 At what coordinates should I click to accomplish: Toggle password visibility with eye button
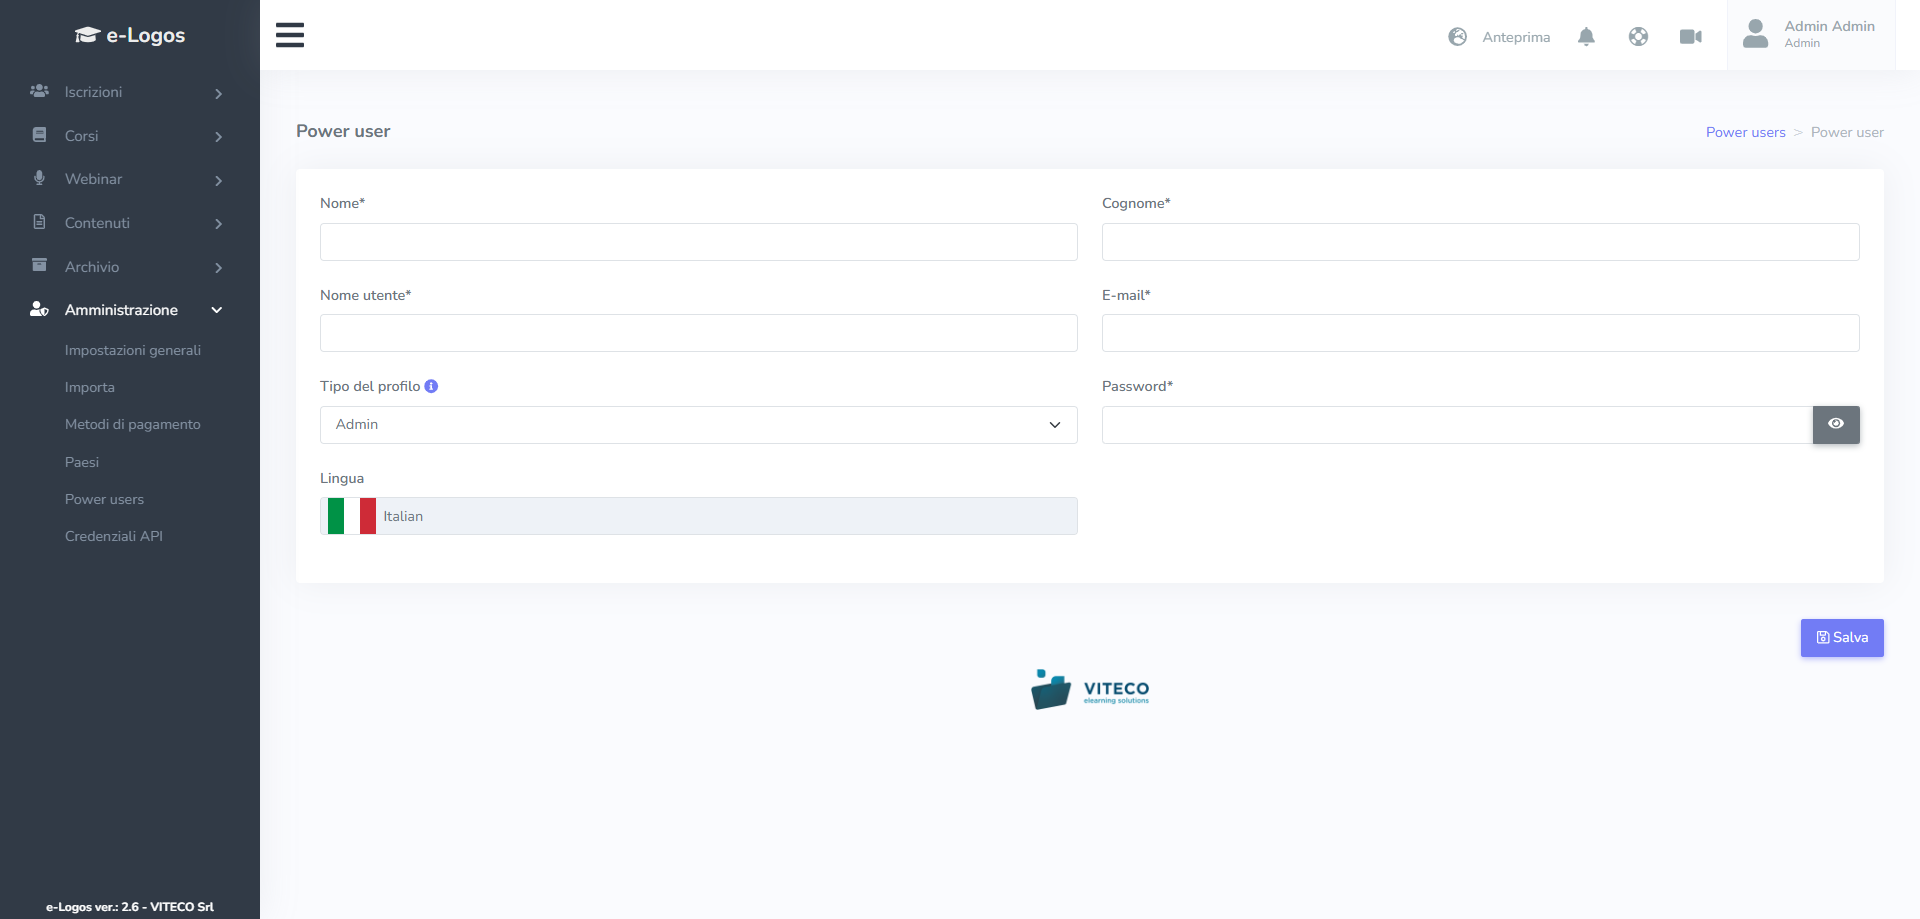(1835, 424)
